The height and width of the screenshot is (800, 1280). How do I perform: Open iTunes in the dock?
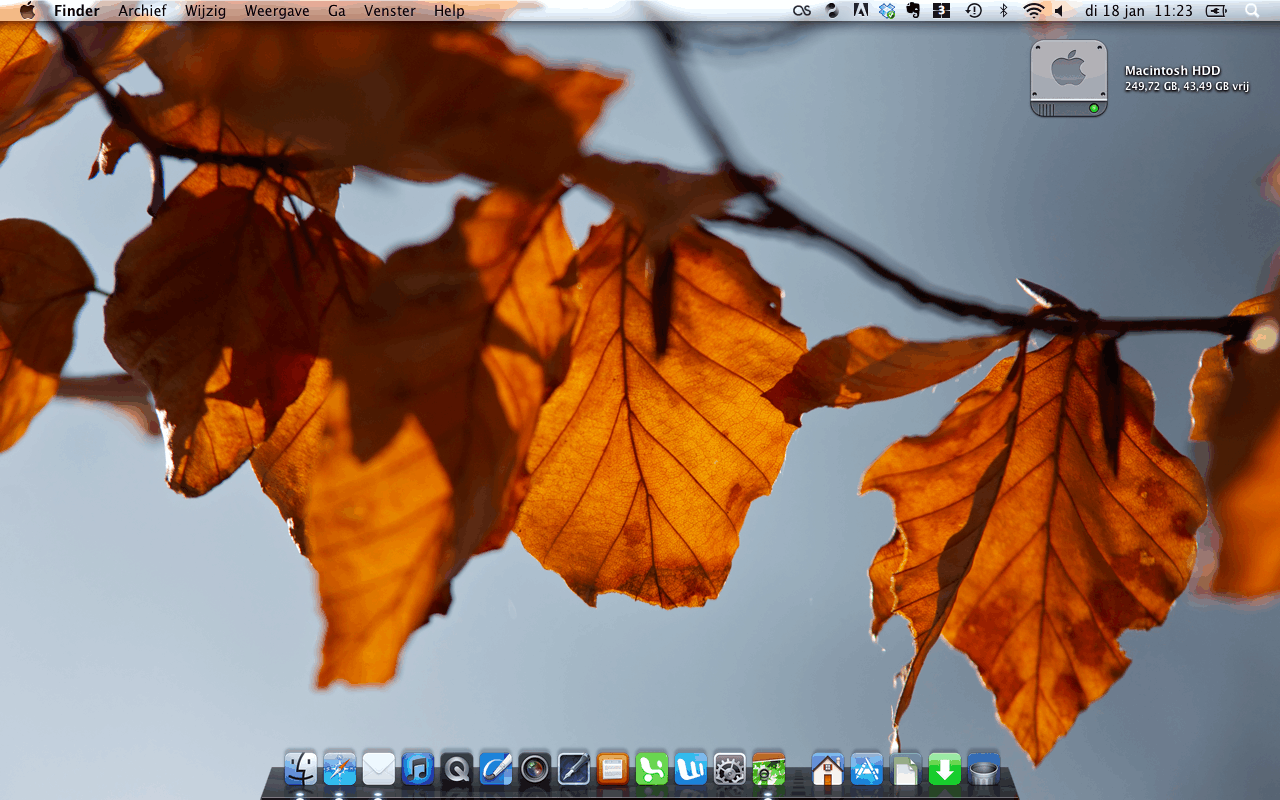point(418,769)
